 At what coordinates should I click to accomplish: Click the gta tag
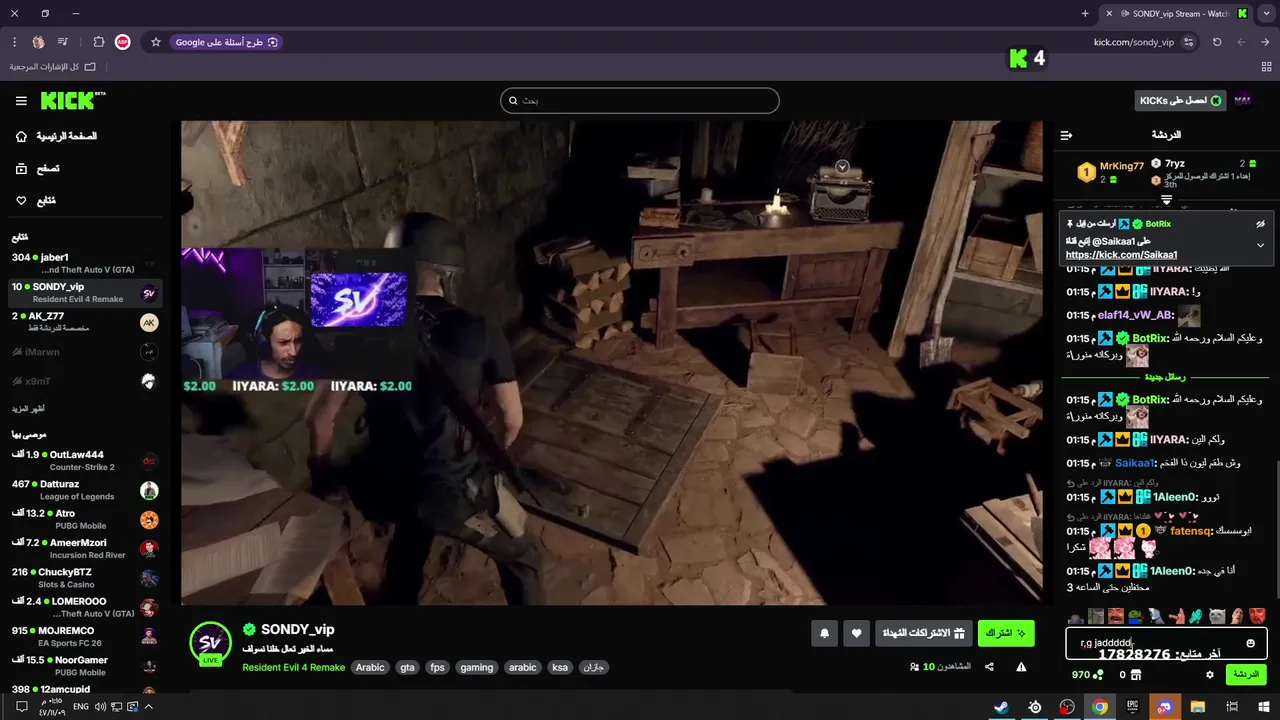click(x=407, y=667)
